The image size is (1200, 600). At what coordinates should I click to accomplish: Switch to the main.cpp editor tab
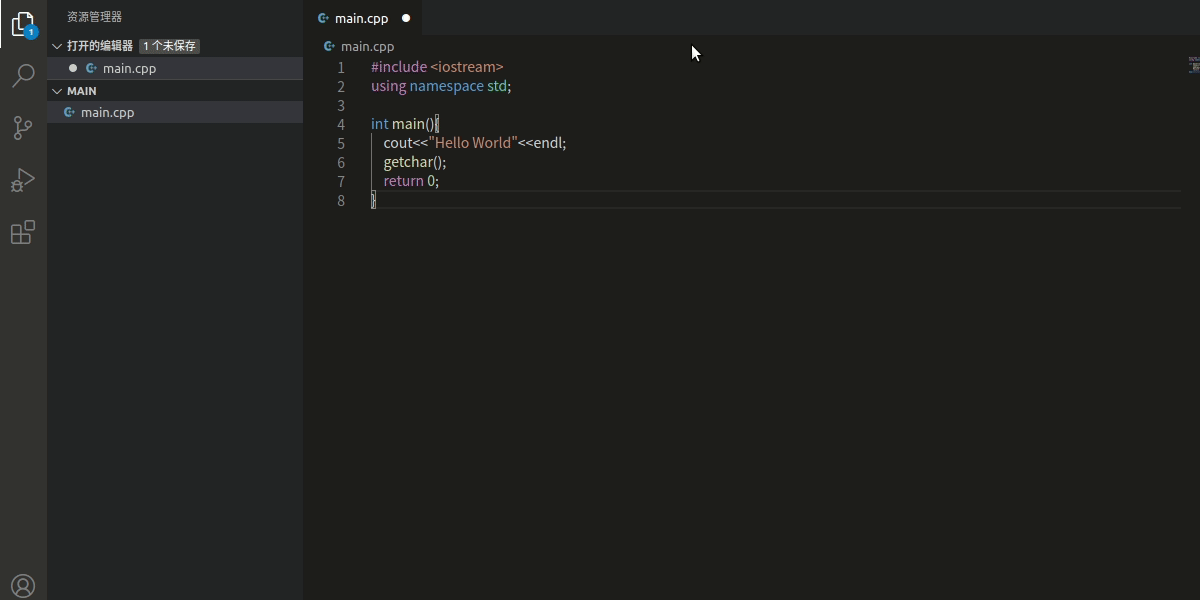pyautogui.click(x=362, y=17)
